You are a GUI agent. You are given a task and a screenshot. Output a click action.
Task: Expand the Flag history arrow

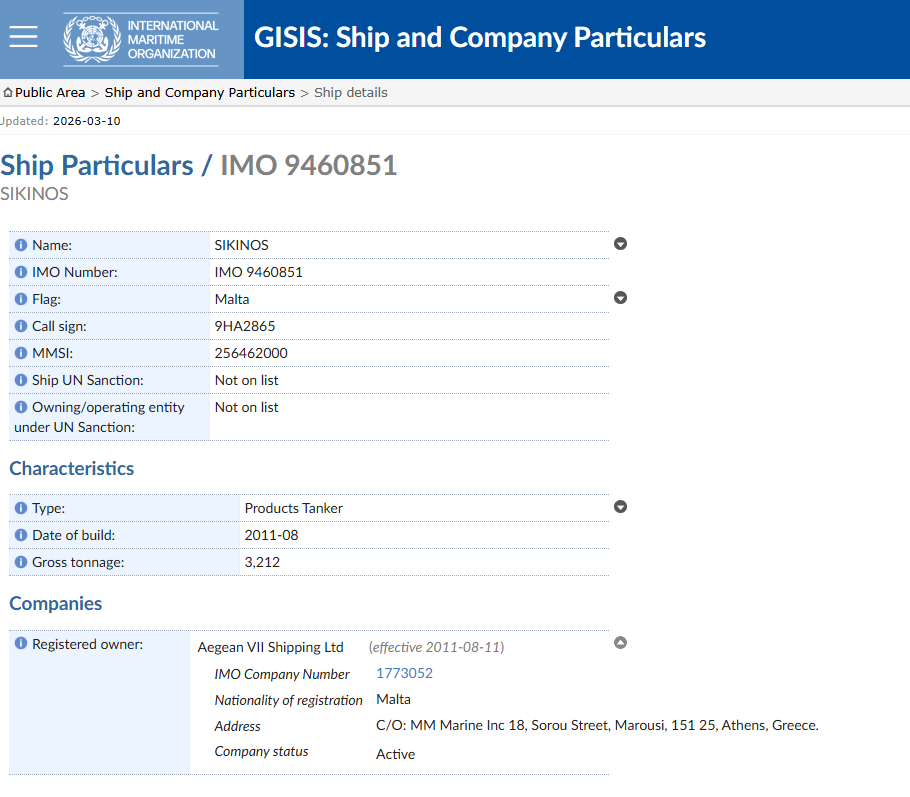(620, 298)
